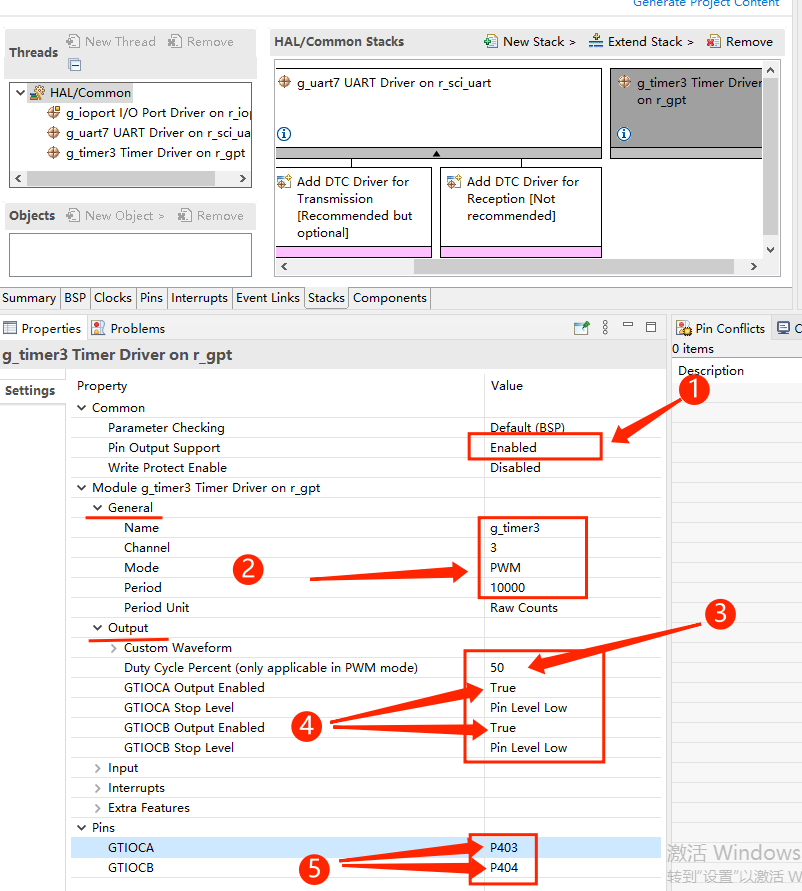
Task: Toggle Pin Output Support Enabled value
Action: (x=513, y=448)
